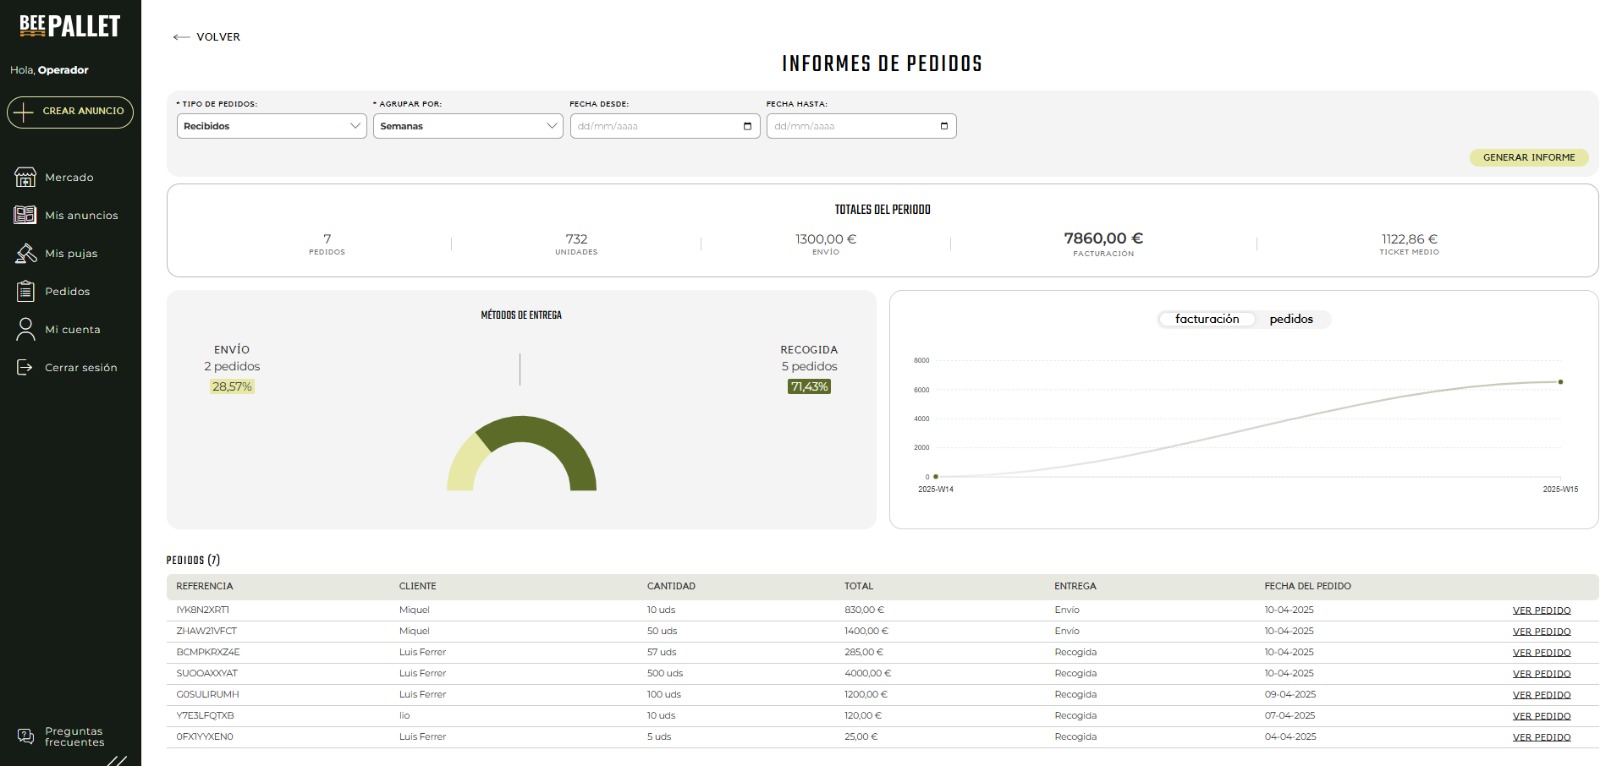View order IYK8N2XRT1 via Ver pedido
The width and height of the screenshot is (1600, 766).
click(x=1540, y=610)
